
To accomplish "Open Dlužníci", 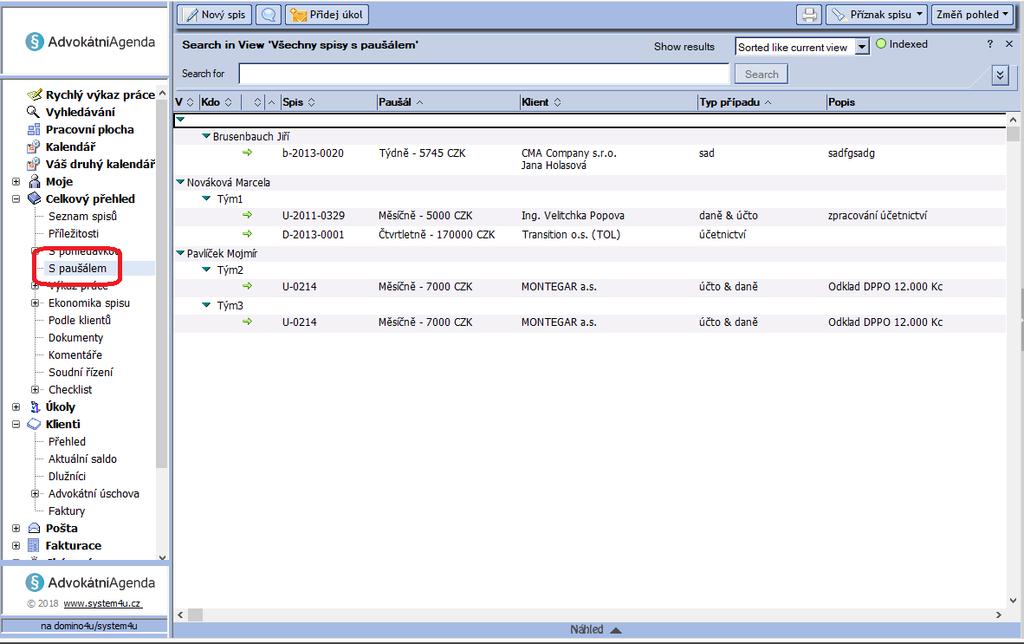I will pos(67,476).
